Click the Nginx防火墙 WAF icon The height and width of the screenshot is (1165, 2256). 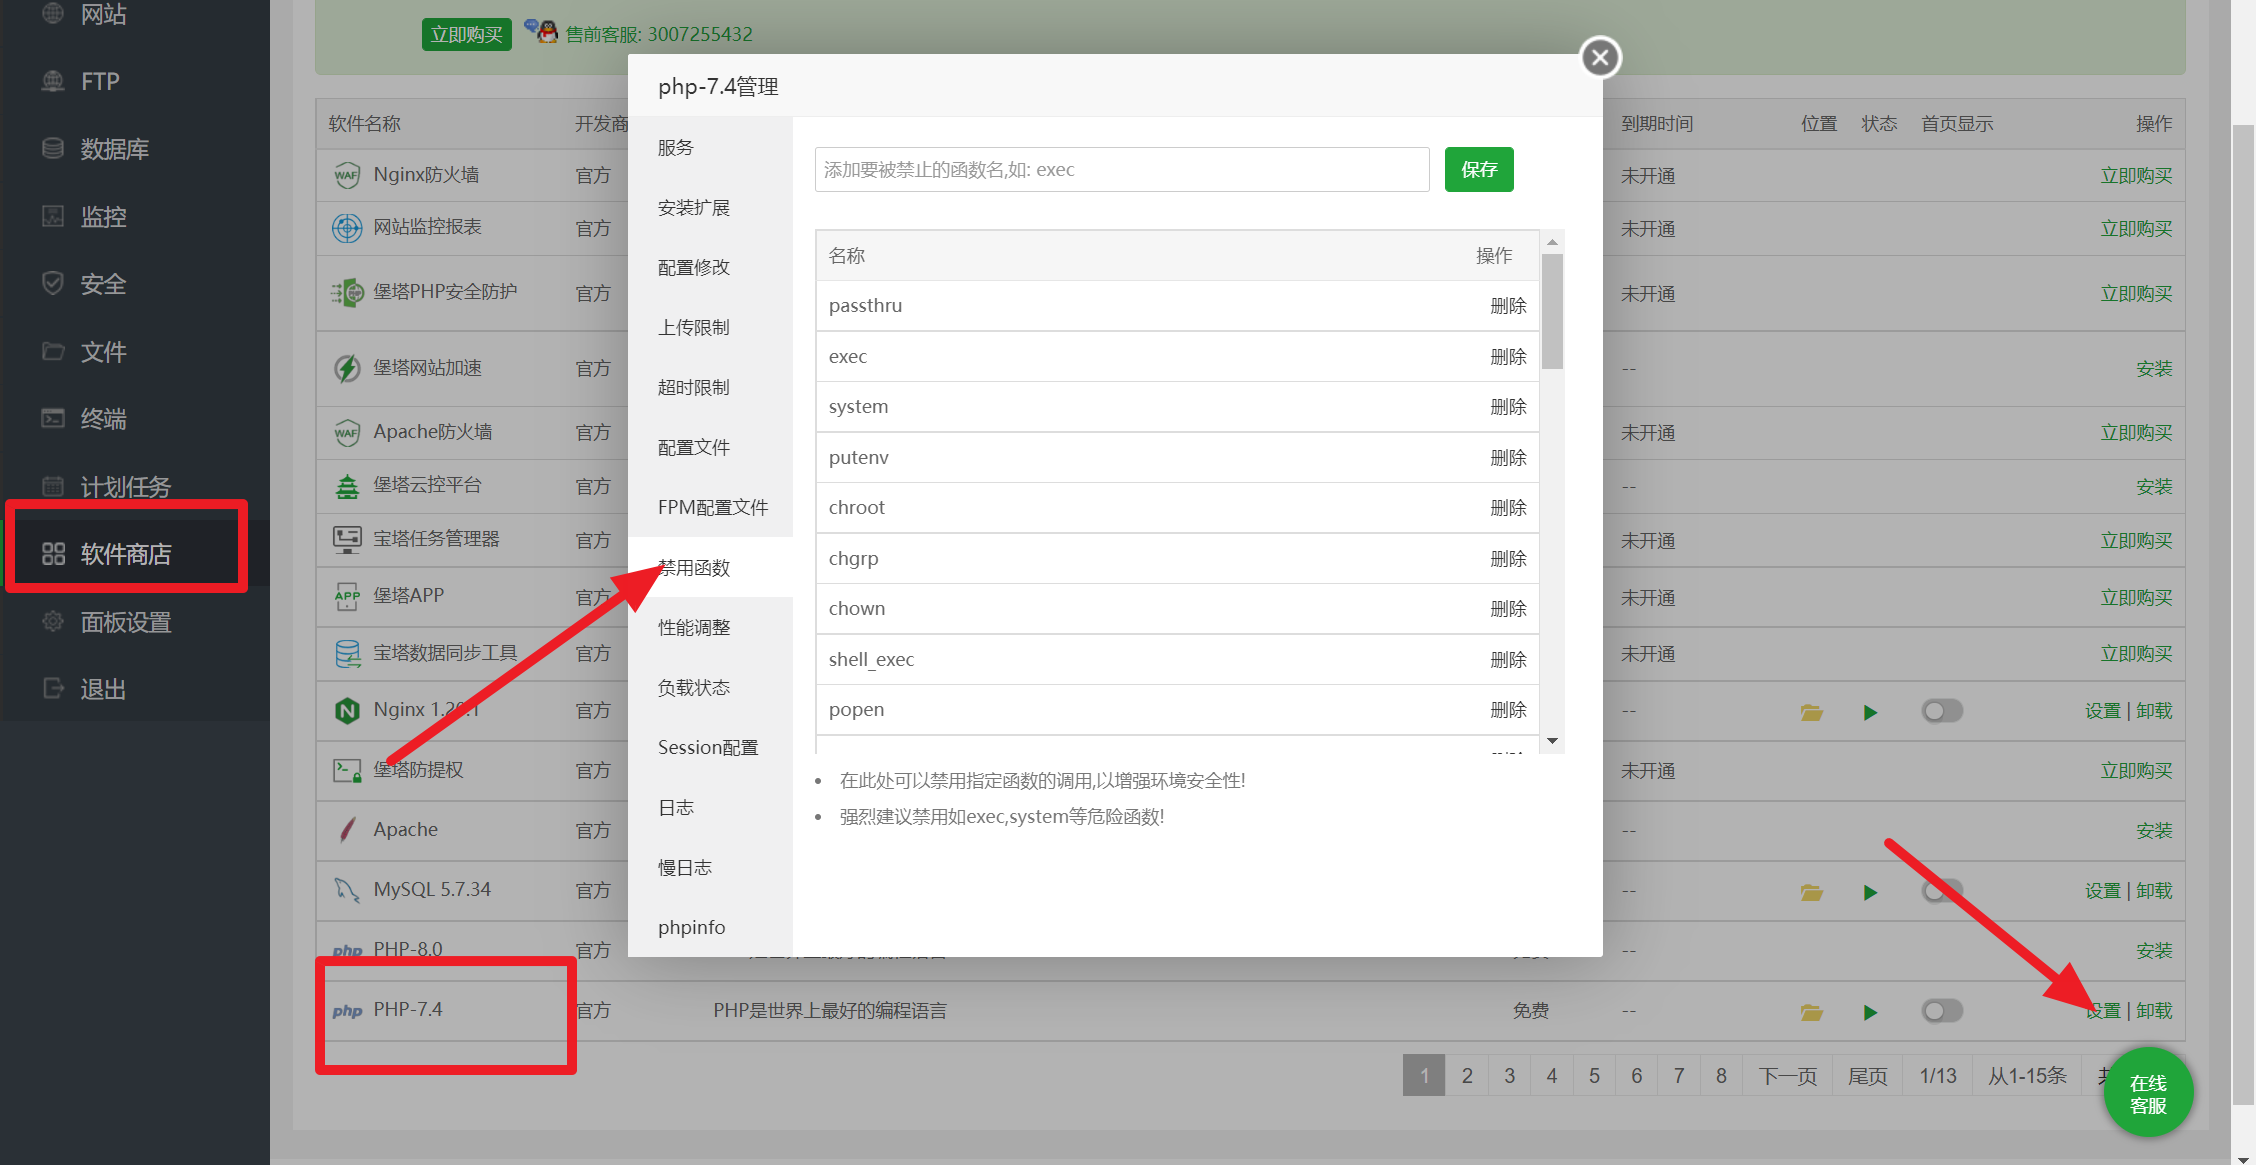pos(346,175)
